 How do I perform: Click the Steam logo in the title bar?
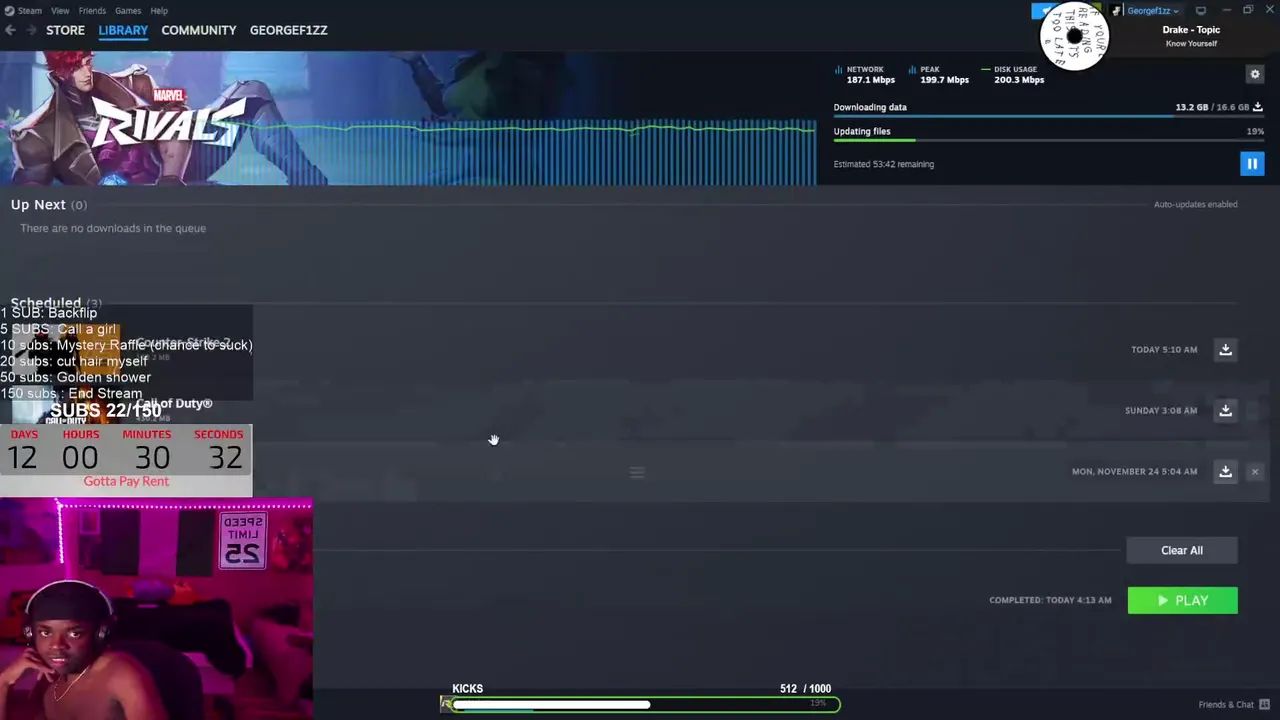pyautogui.click(x=9, y=10)
